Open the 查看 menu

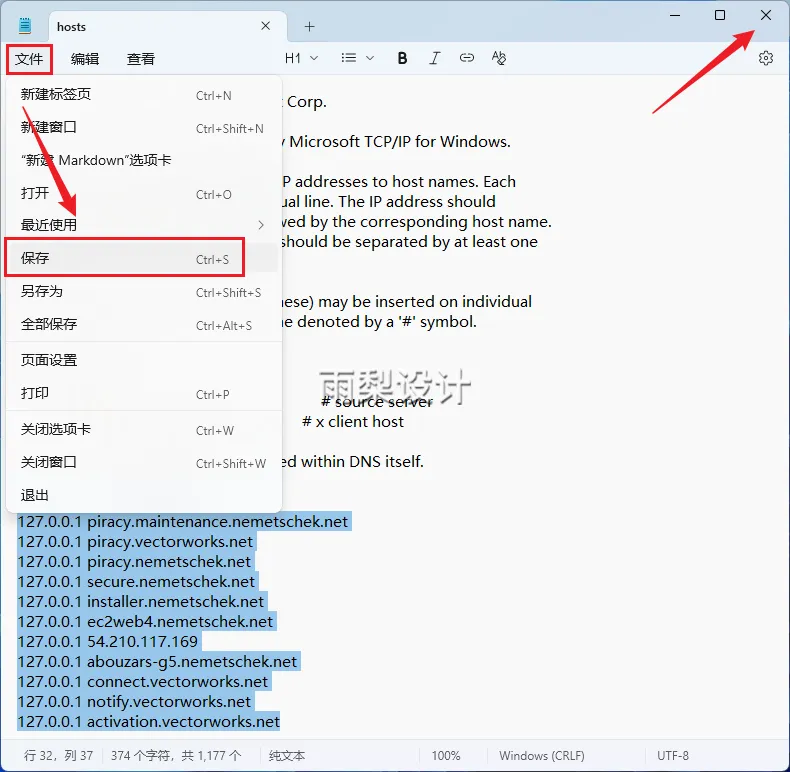click(x=141, y=59)
